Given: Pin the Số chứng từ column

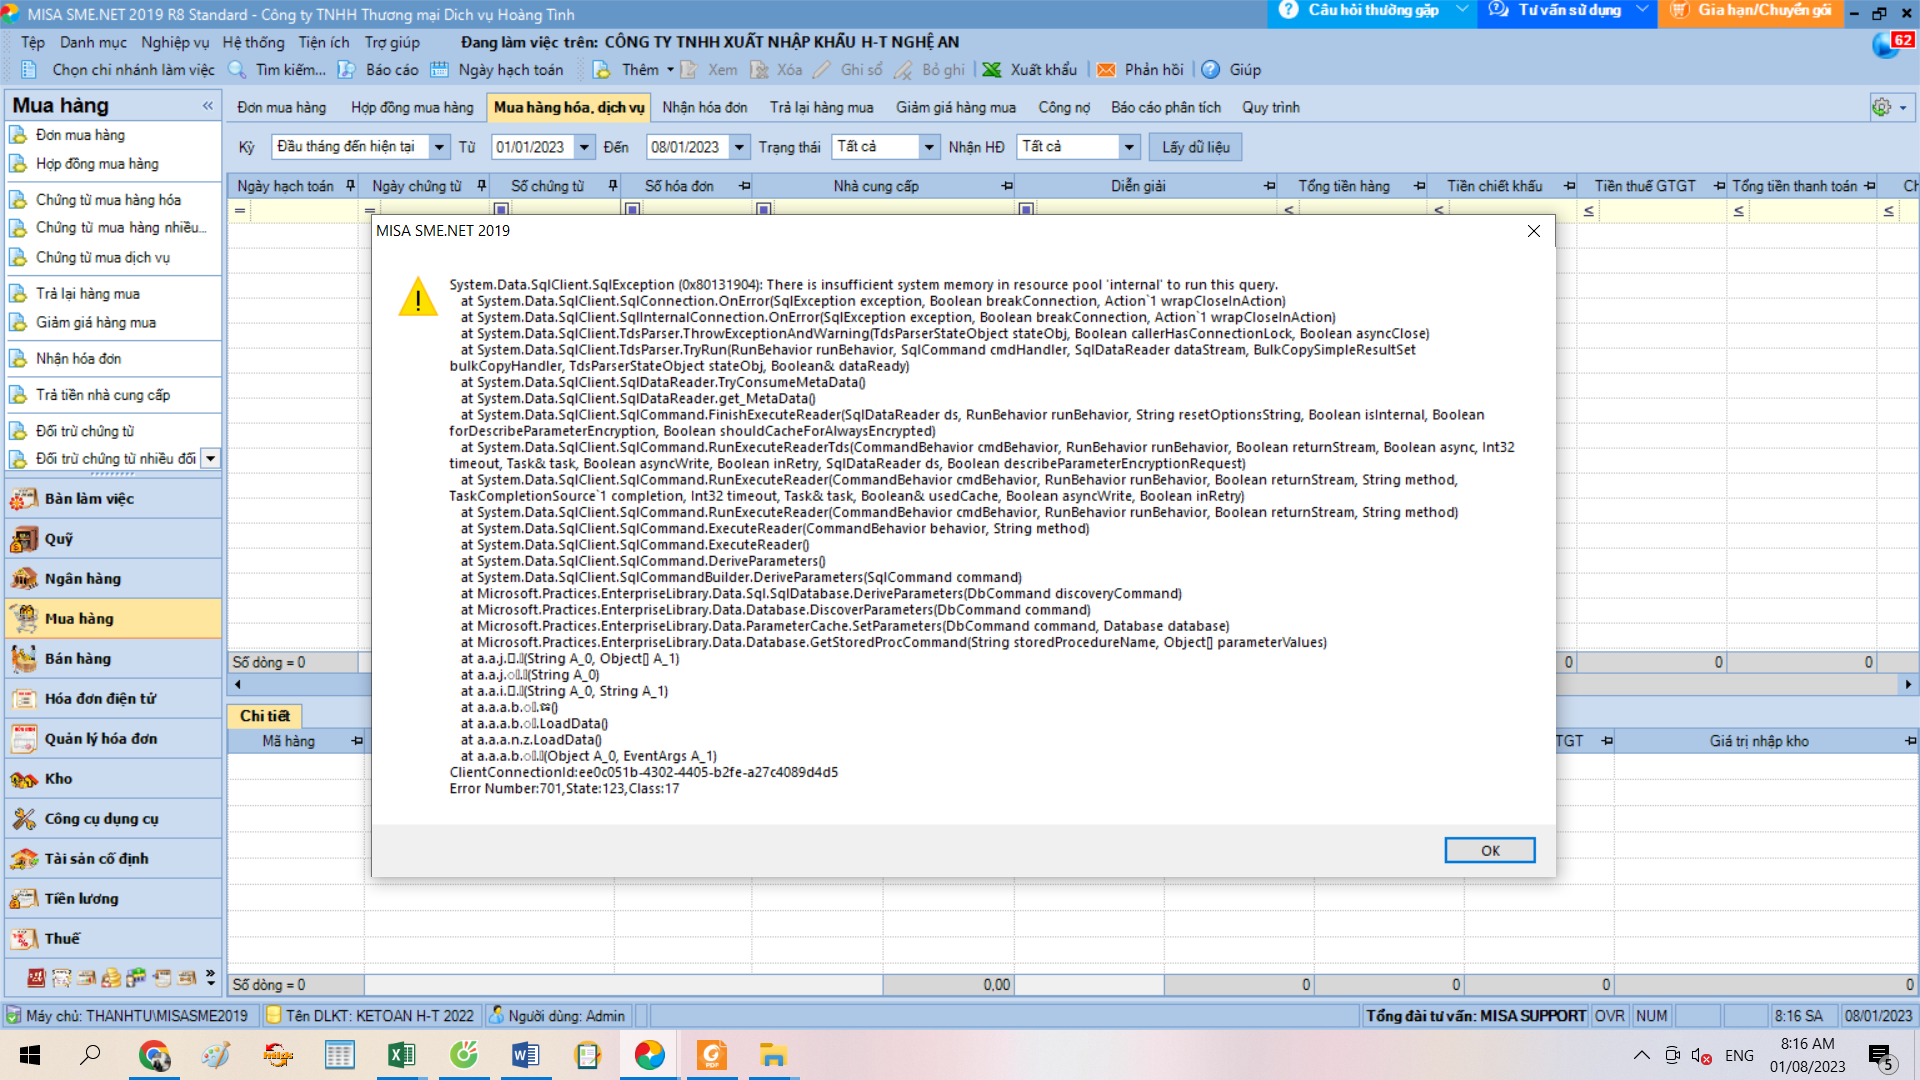Looking at the screenshot, I should tap(613, 186).
